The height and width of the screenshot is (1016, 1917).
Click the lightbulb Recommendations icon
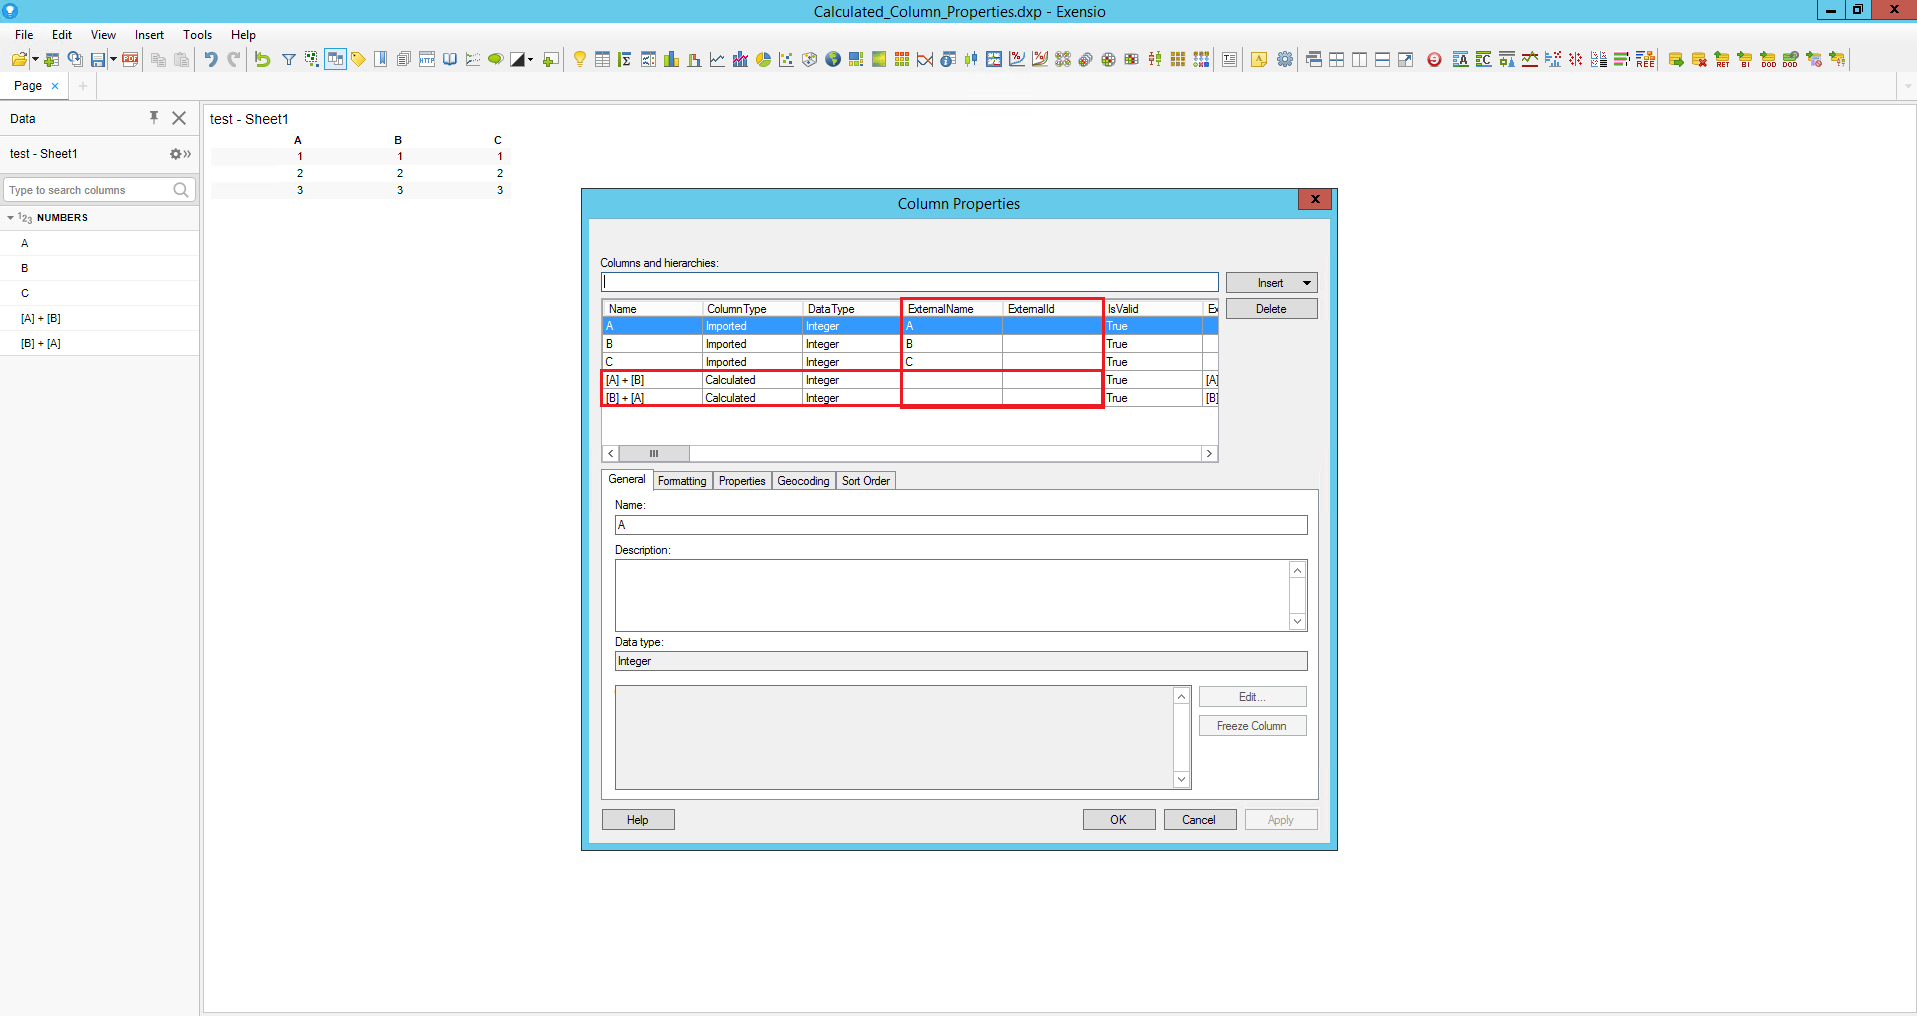coord(579,60)
